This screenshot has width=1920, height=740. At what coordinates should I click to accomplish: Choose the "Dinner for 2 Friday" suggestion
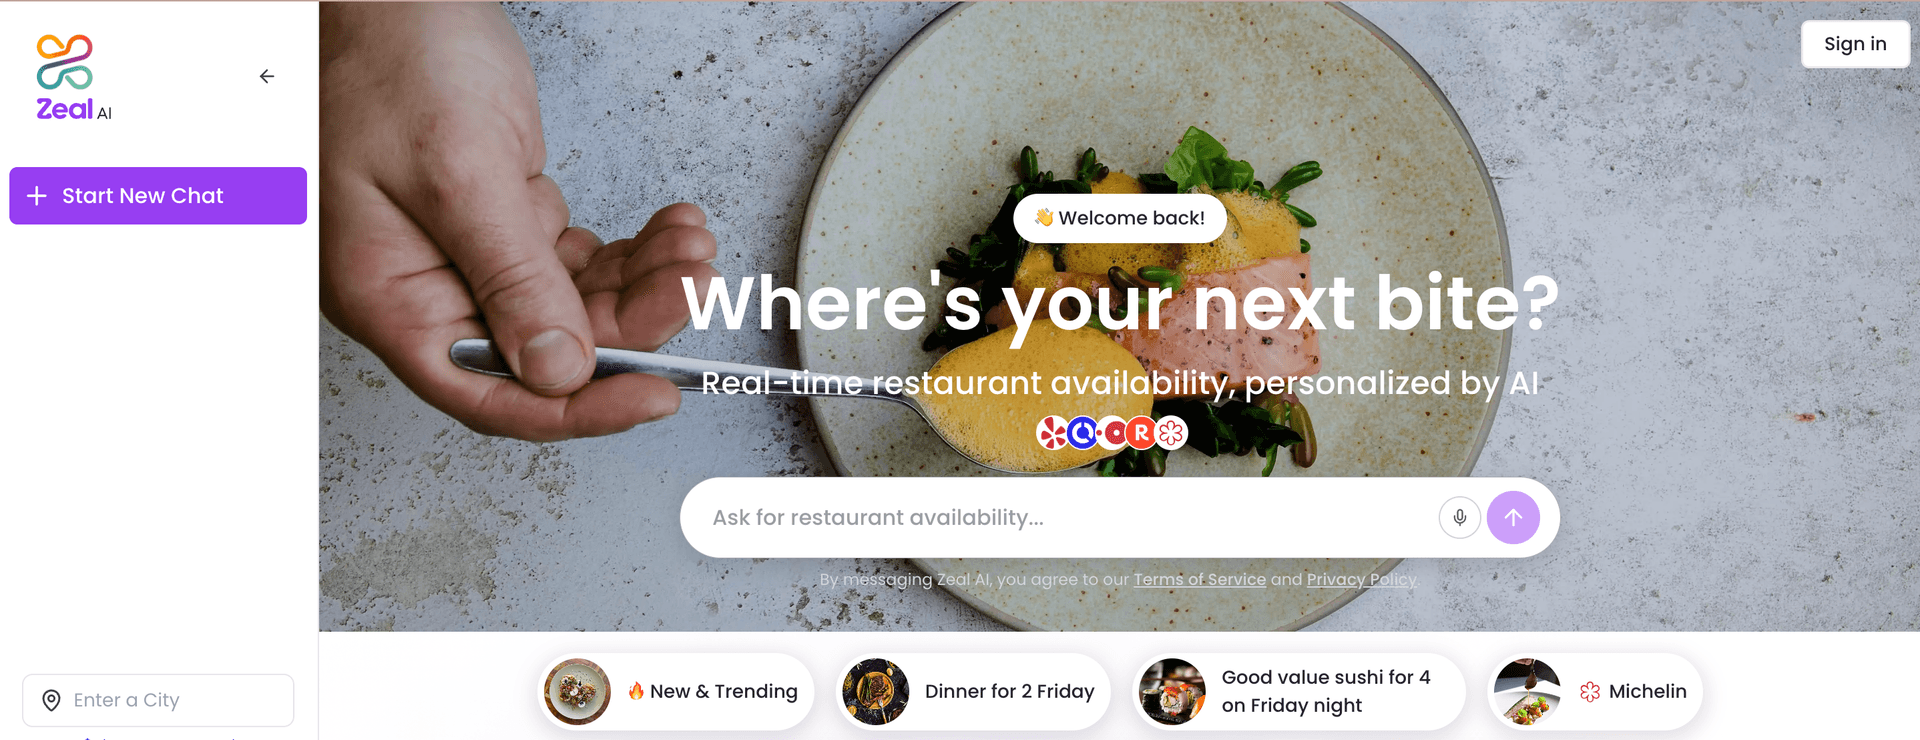(973, 691)
